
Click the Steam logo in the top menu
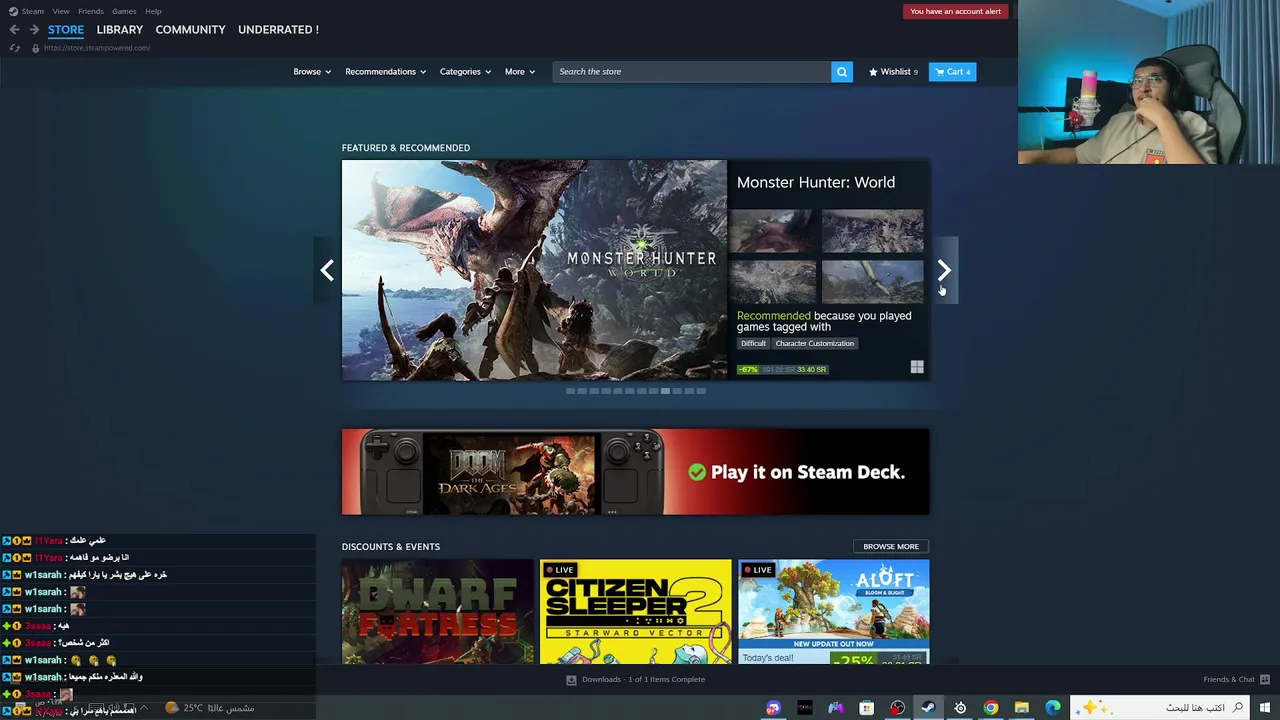[x=13, y=11]
